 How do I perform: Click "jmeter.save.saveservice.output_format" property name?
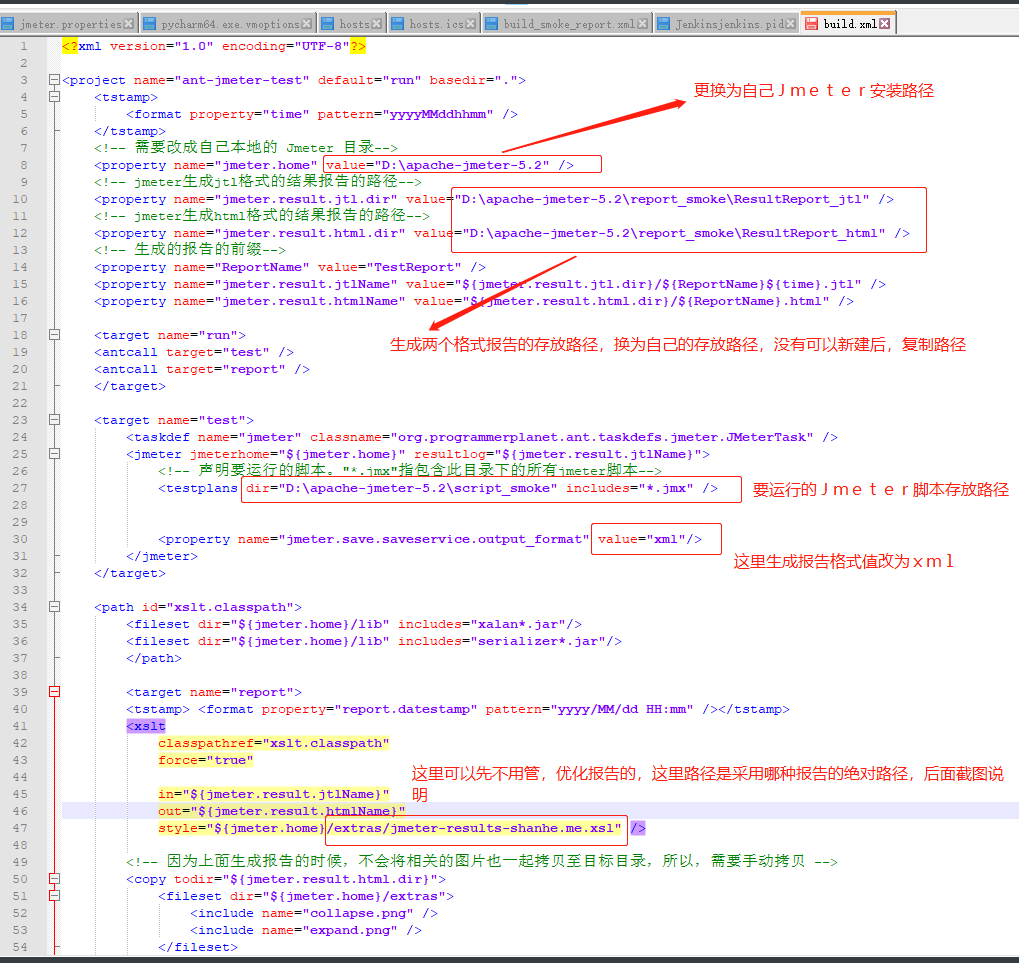tap(433, 539)
